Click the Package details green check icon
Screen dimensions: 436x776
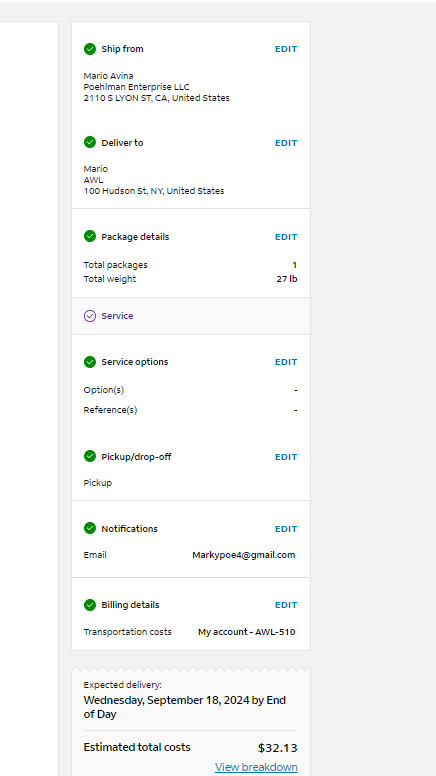pos(90,237)
